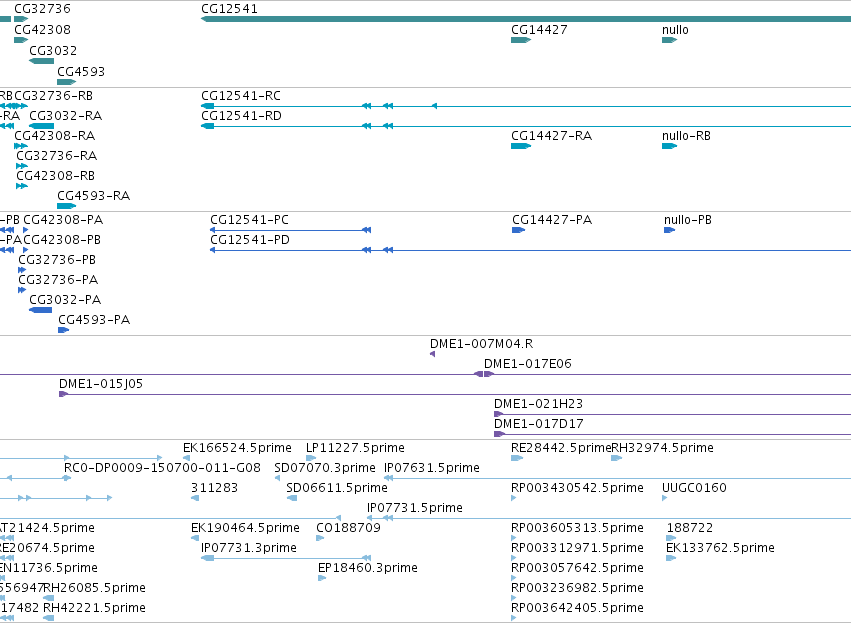Click the nullo gene arrow glyph
851x623 pixels.
coord(670,40)
